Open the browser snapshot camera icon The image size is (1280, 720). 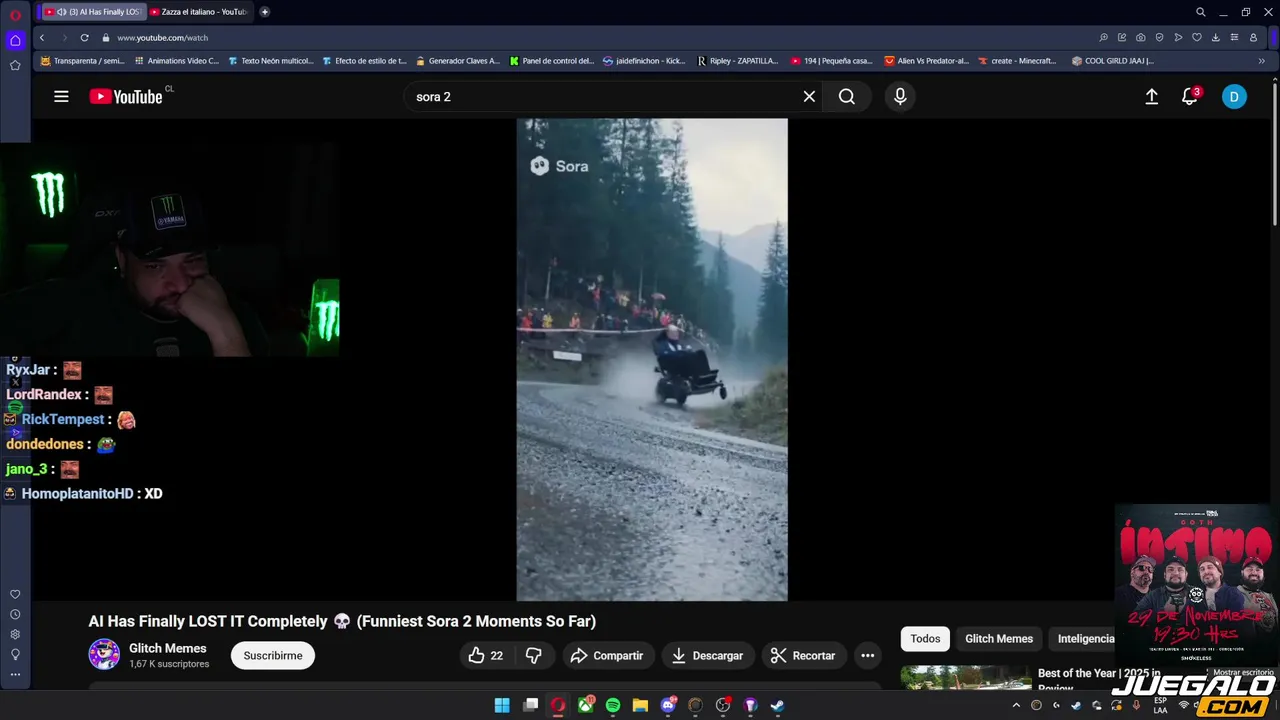1141,37
